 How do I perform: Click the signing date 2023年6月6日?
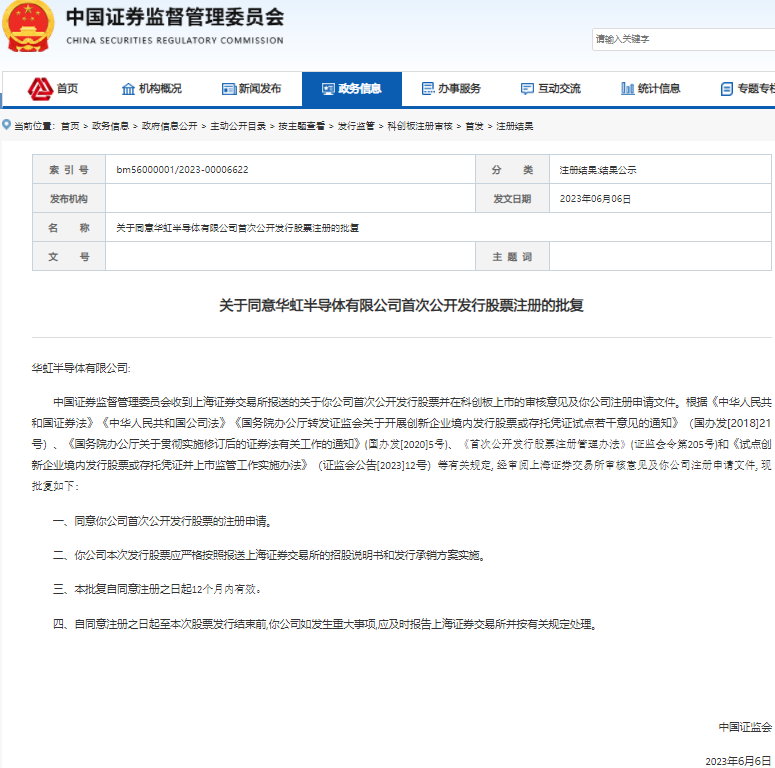[x=738, y=761]
